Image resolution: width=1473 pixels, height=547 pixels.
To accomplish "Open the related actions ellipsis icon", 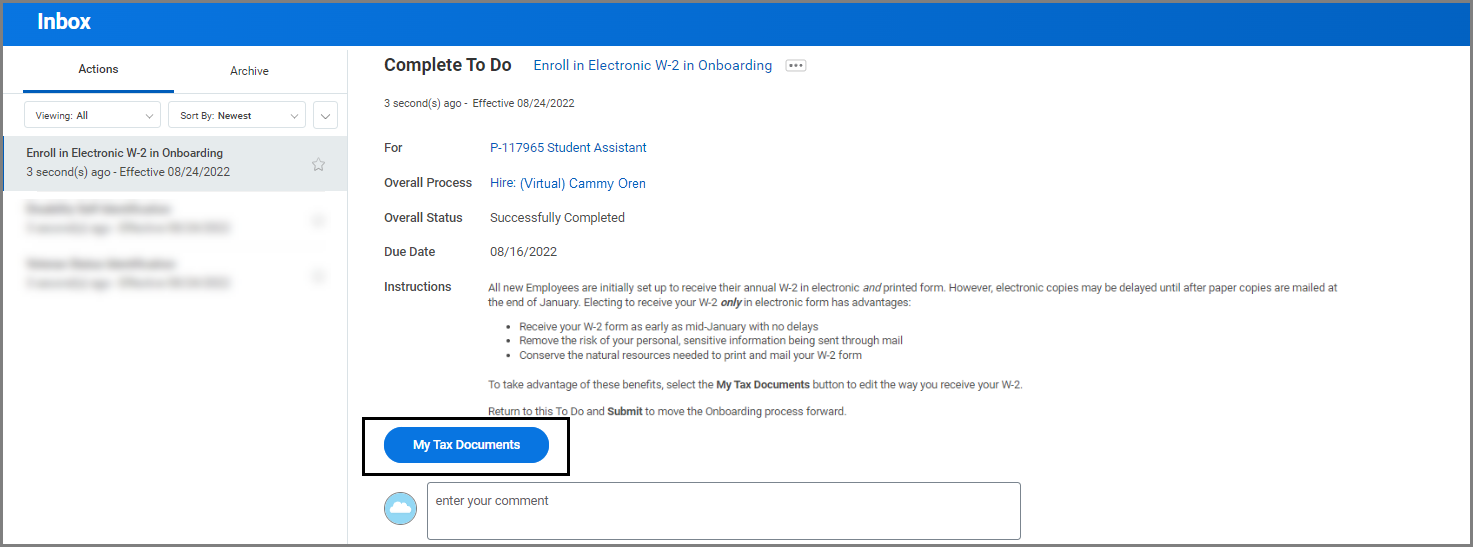I will [795, 66].
